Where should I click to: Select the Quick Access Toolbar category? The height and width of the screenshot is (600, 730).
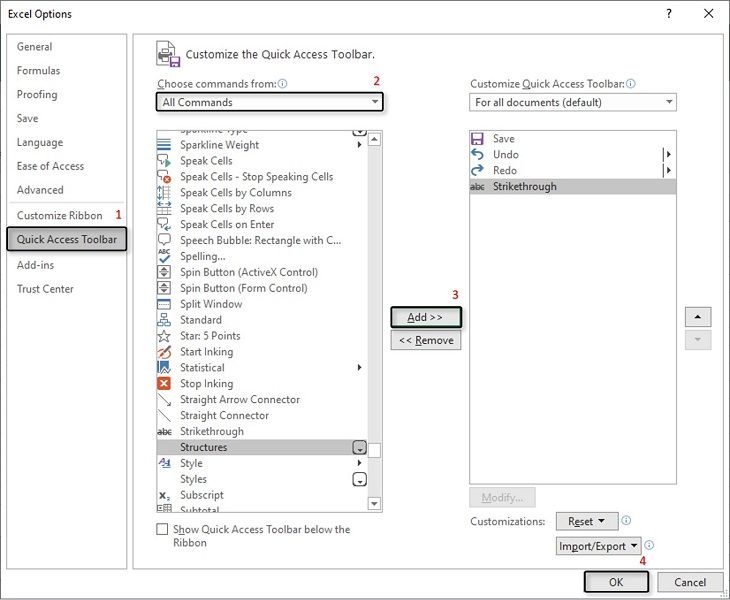click(67, 239)
